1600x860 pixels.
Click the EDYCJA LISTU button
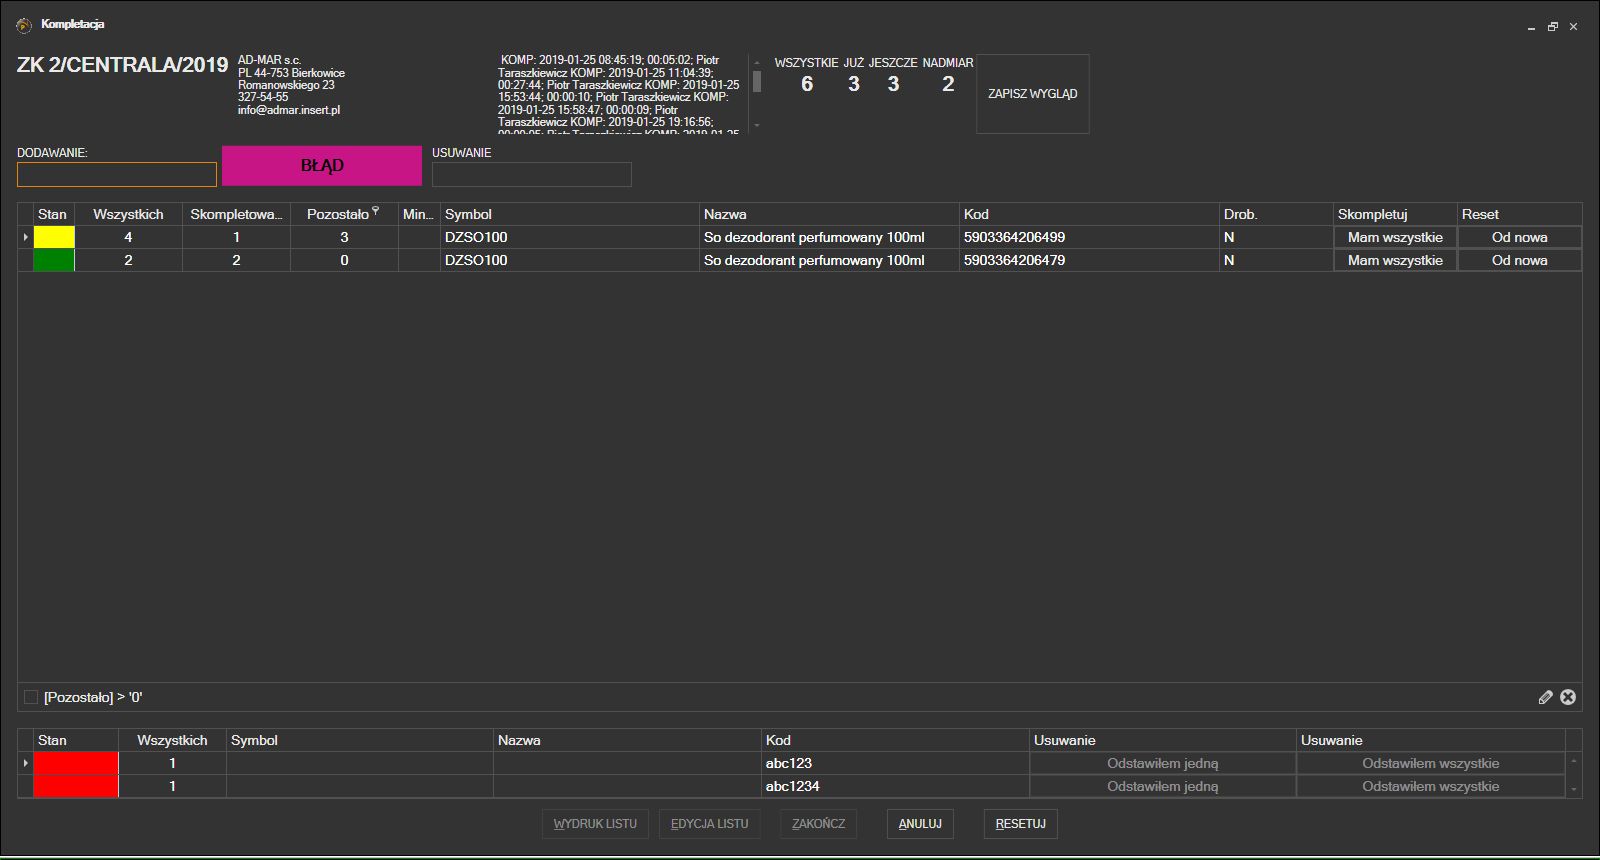coord(709,824)
